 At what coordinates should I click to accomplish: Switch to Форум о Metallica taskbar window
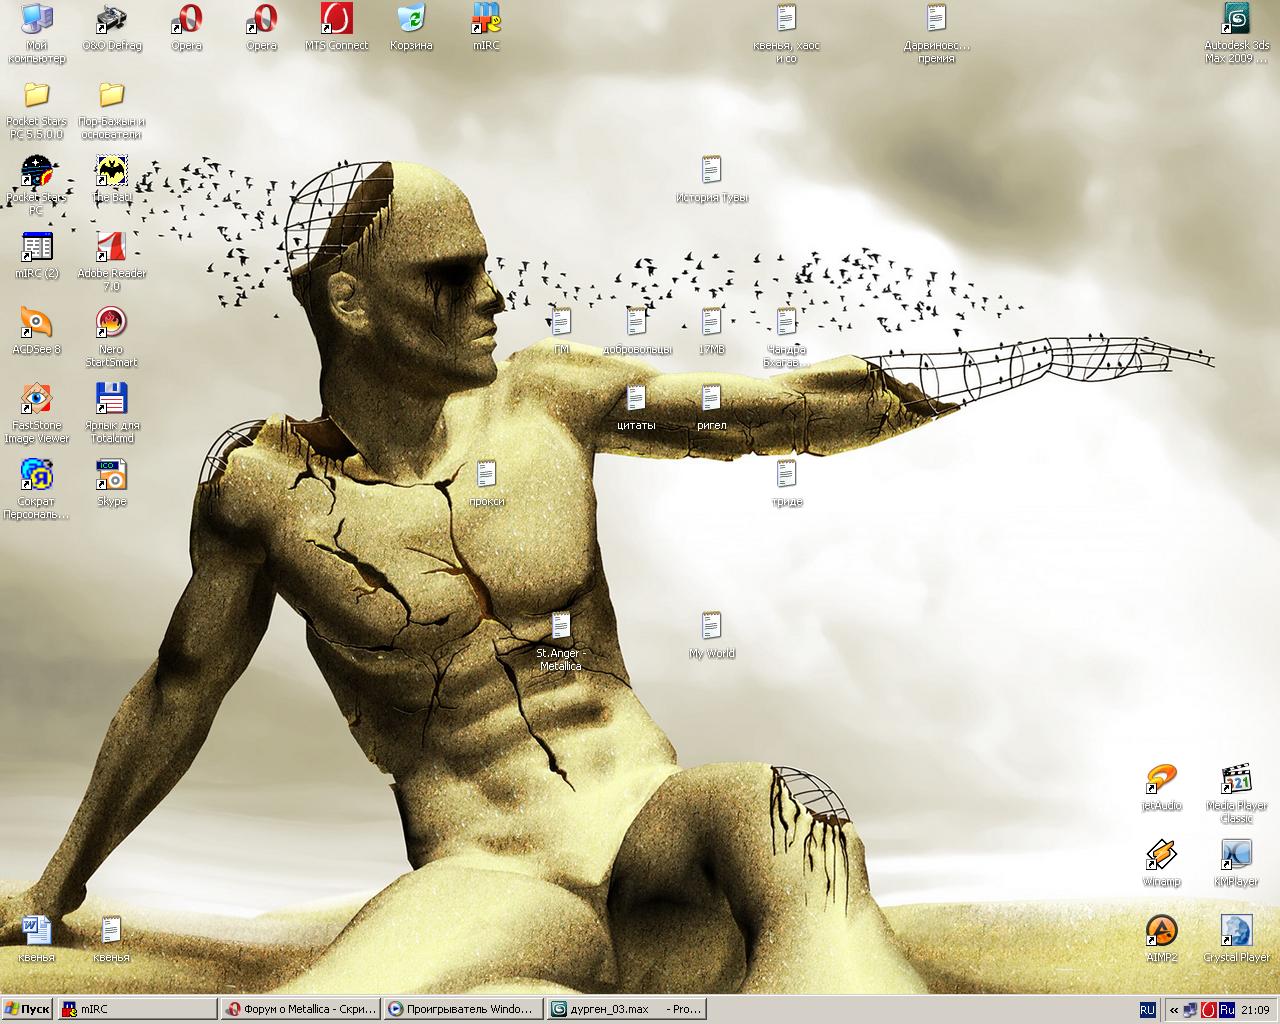click(x=300, y=1009)
